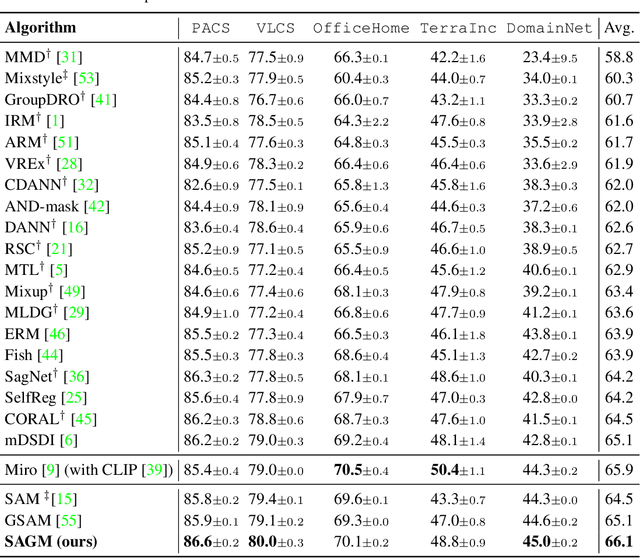640x558 pixels.
Task: Select the TerraInc column header
Action: tap(458, 28)
